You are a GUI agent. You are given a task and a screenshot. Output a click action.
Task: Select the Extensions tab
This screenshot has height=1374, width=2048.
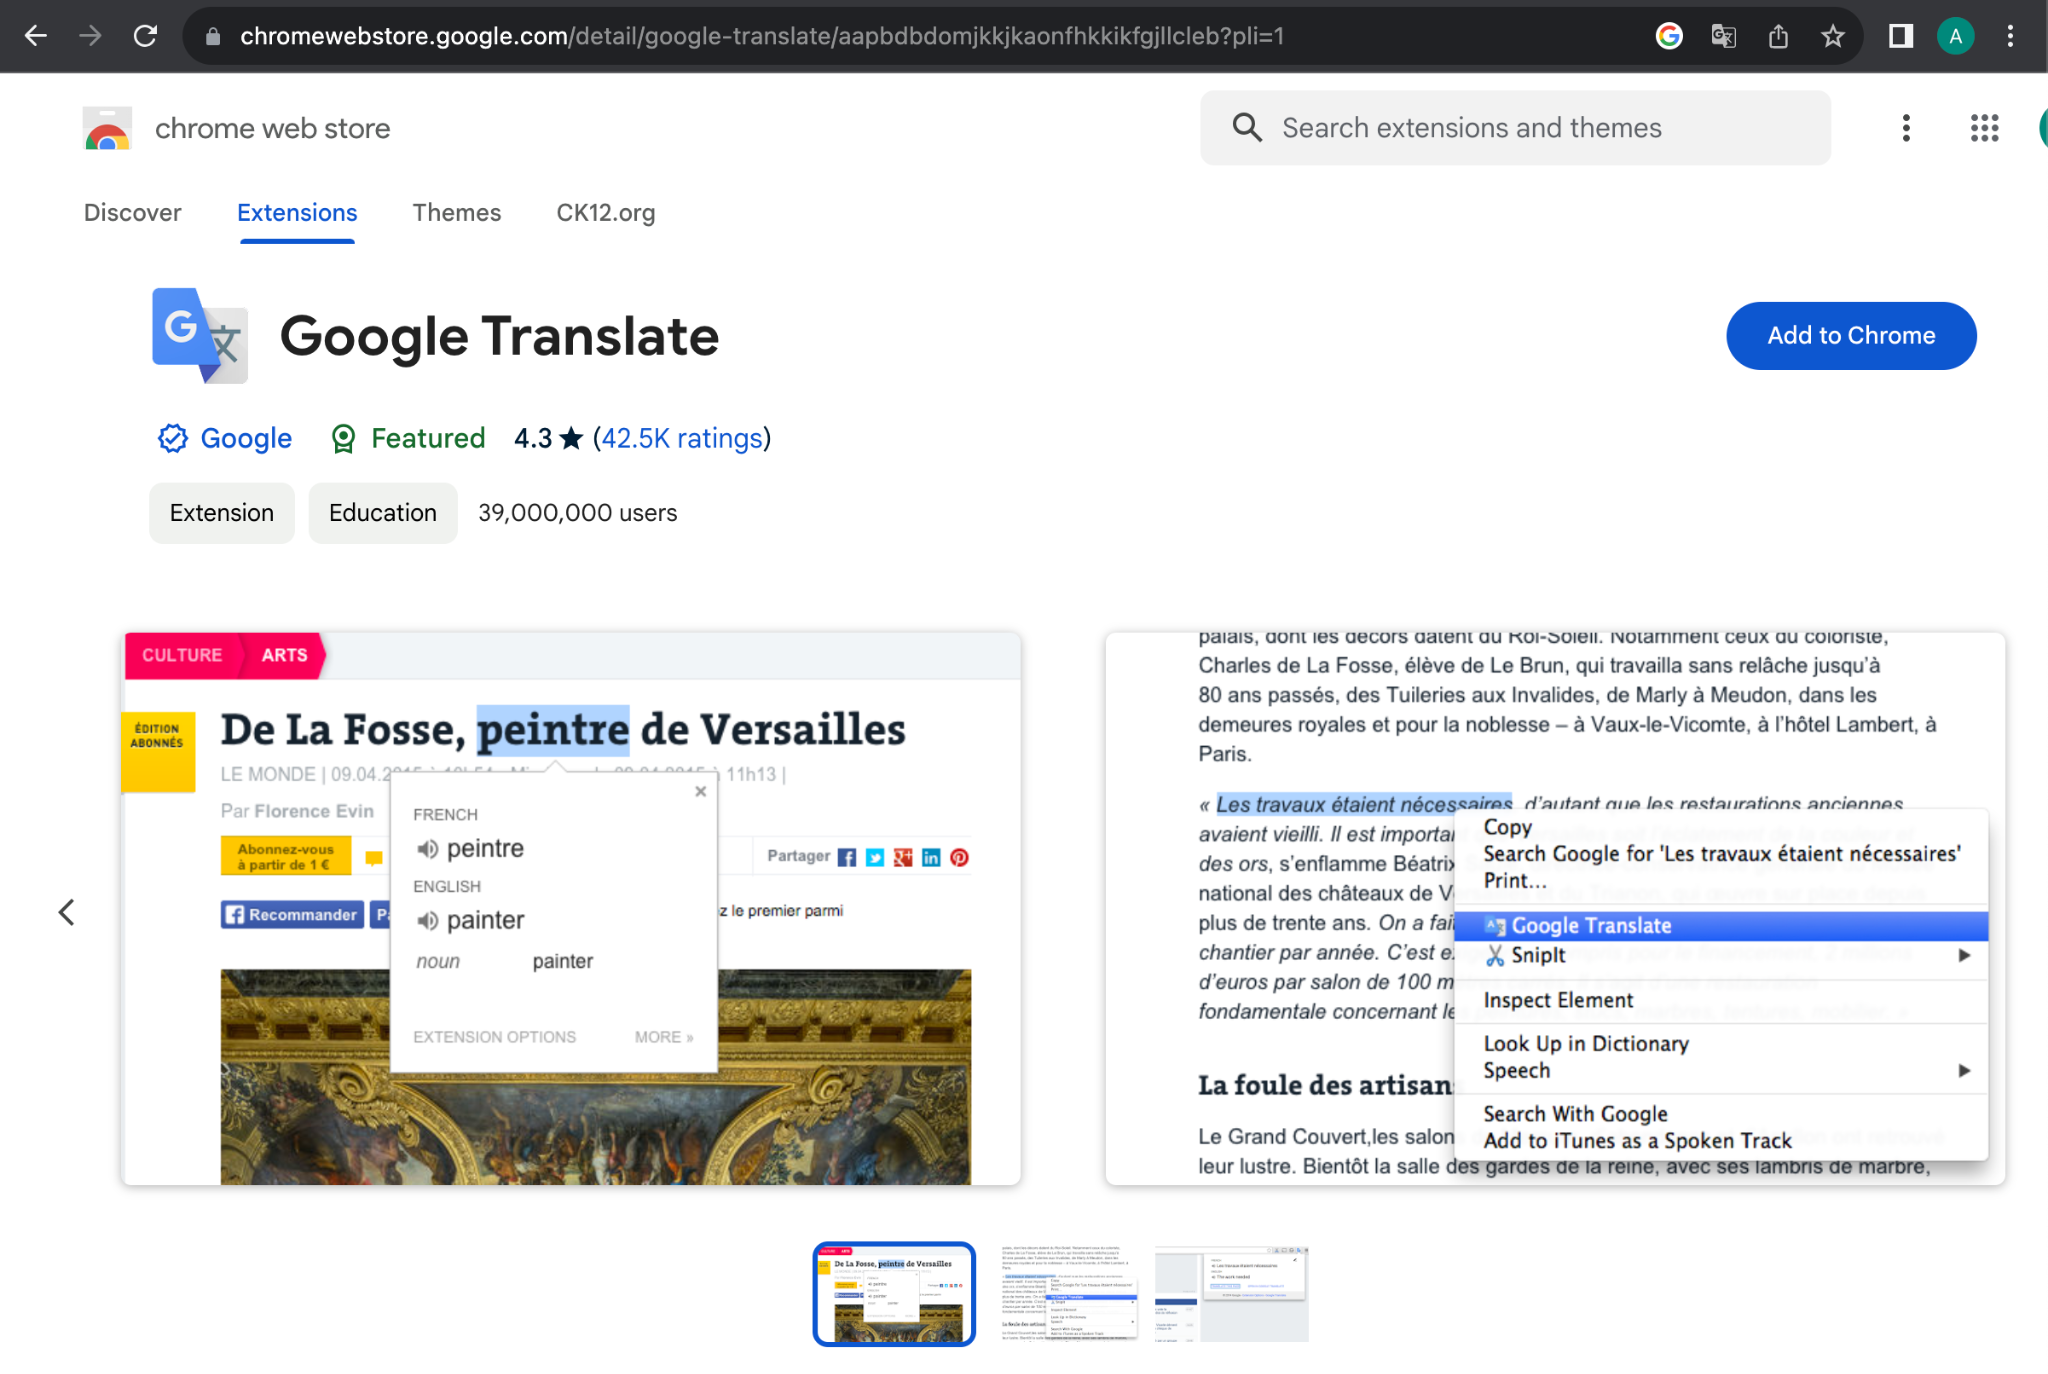297,213
